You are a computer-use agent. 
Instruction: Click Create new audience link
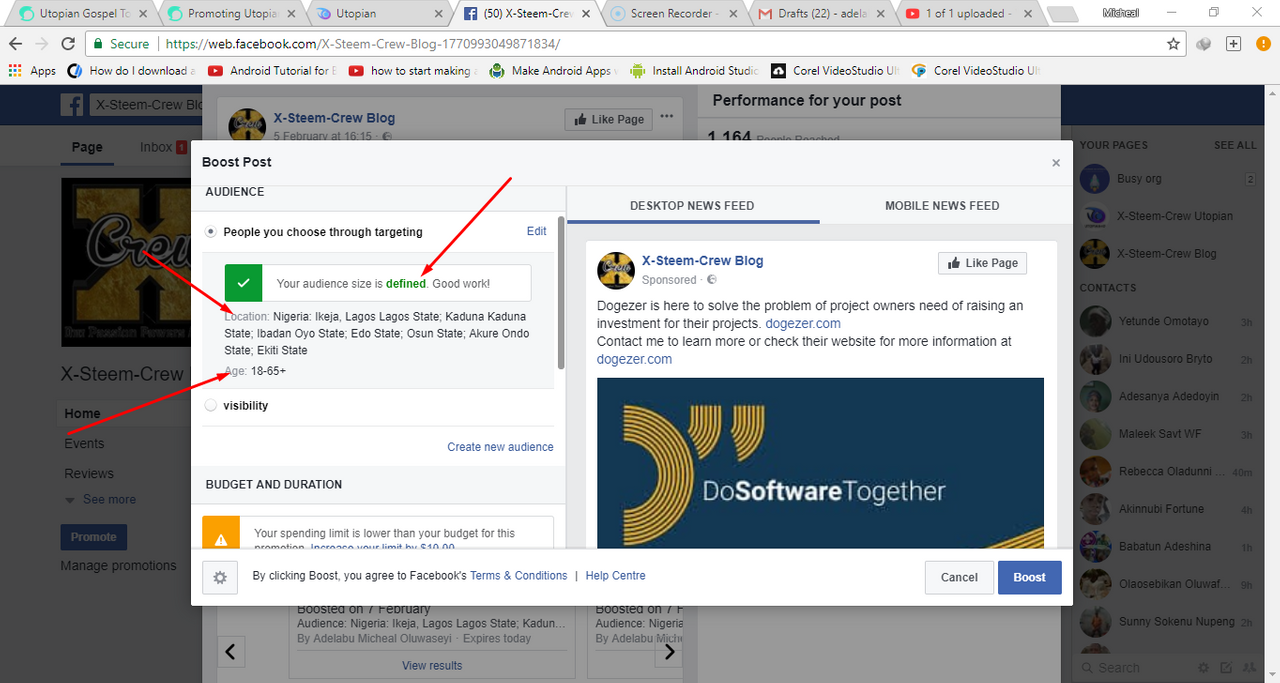[x=500, y=447]
